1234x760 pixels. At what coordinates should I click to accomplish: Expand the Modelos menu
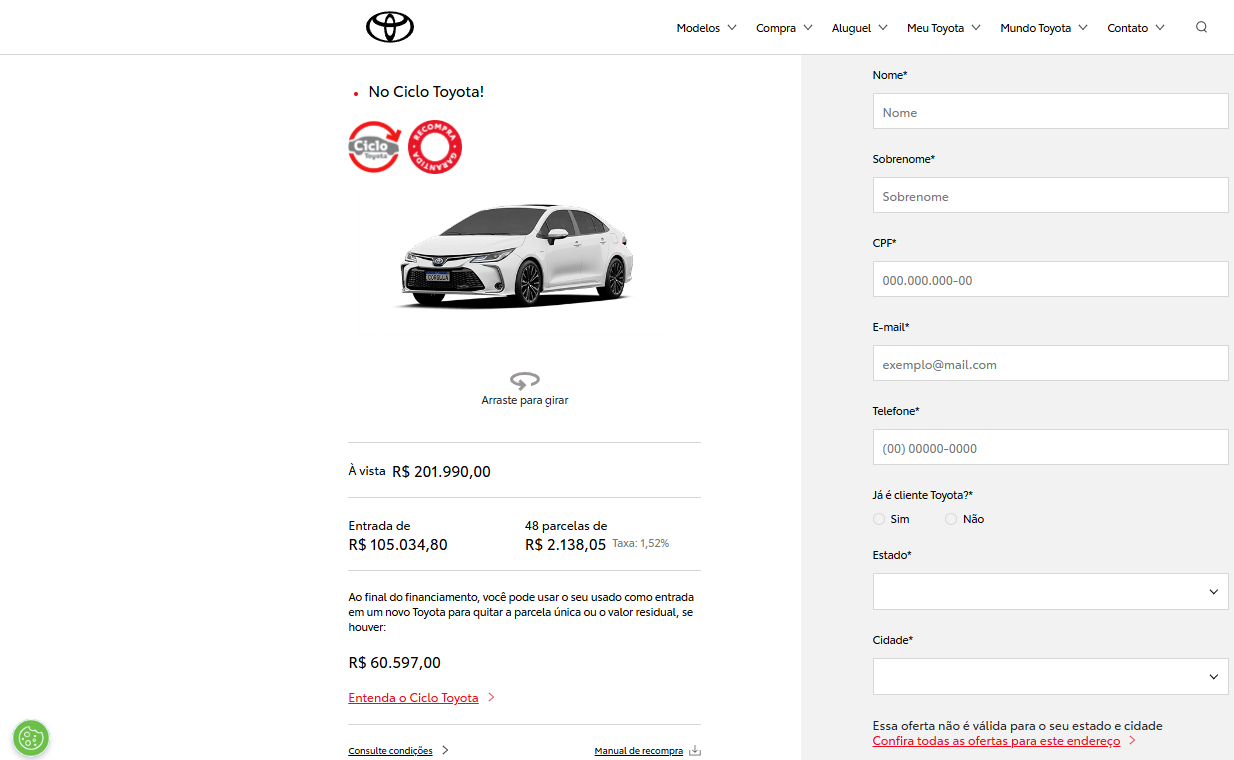[706, 28]
